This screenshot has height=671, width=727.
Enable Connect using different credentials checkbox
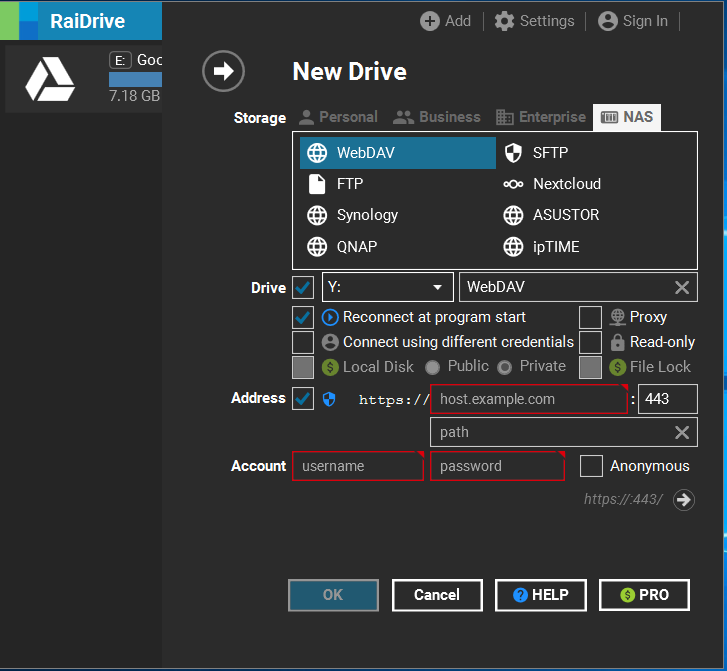[303, 342]
